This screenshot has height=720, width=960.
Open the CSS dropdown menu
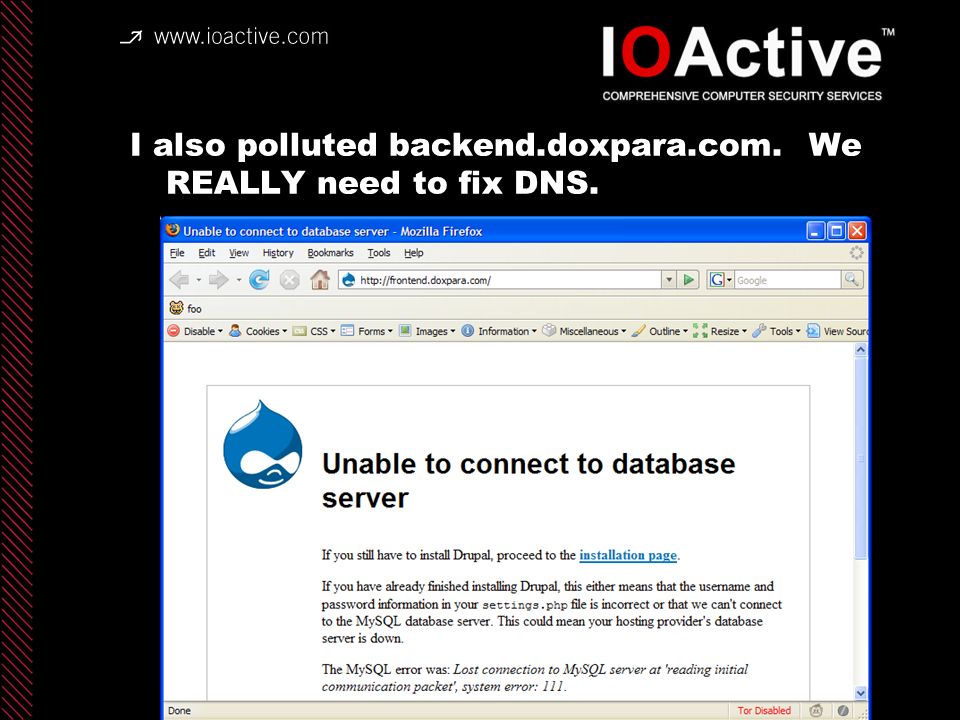[314, 331]
